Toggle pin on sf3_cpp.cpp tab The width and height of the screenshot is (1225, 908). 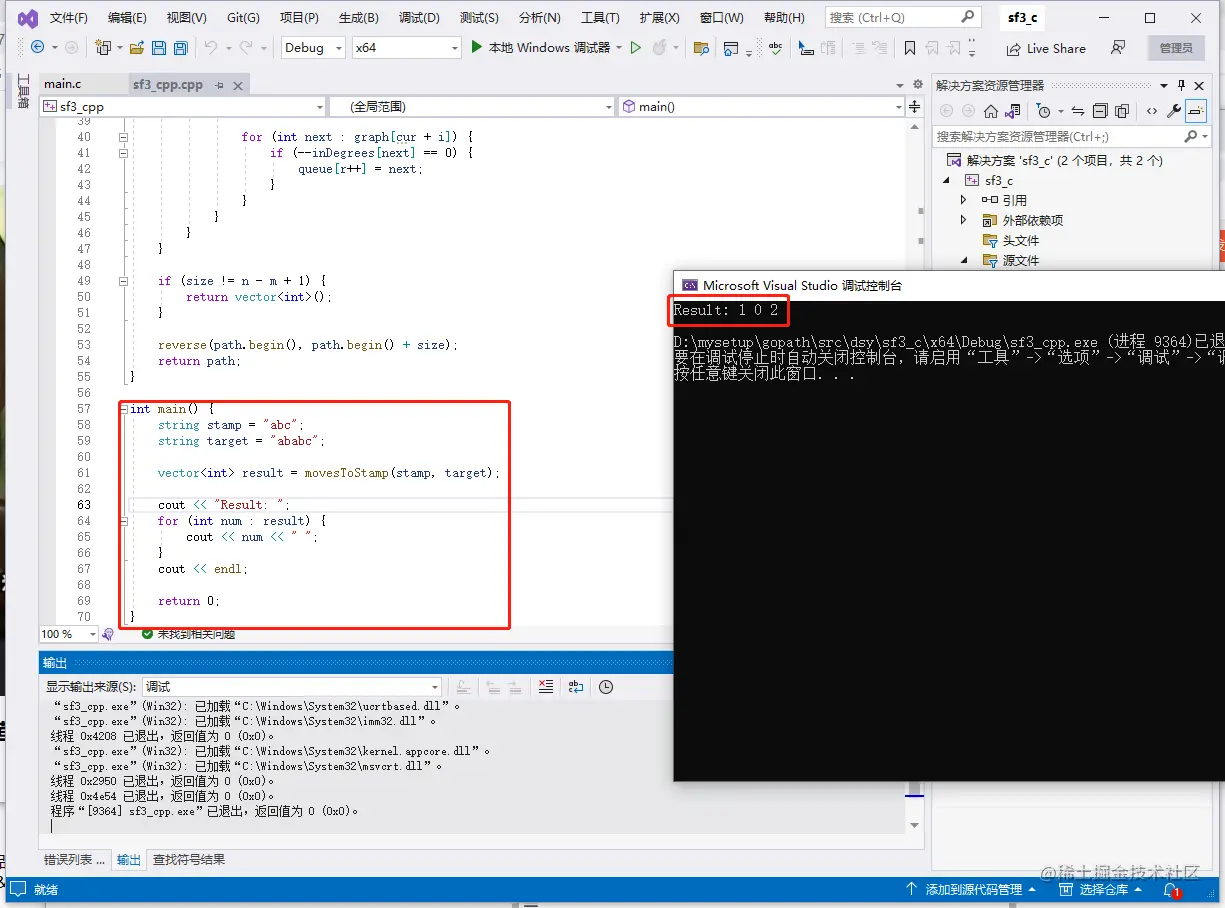[219, 86]
